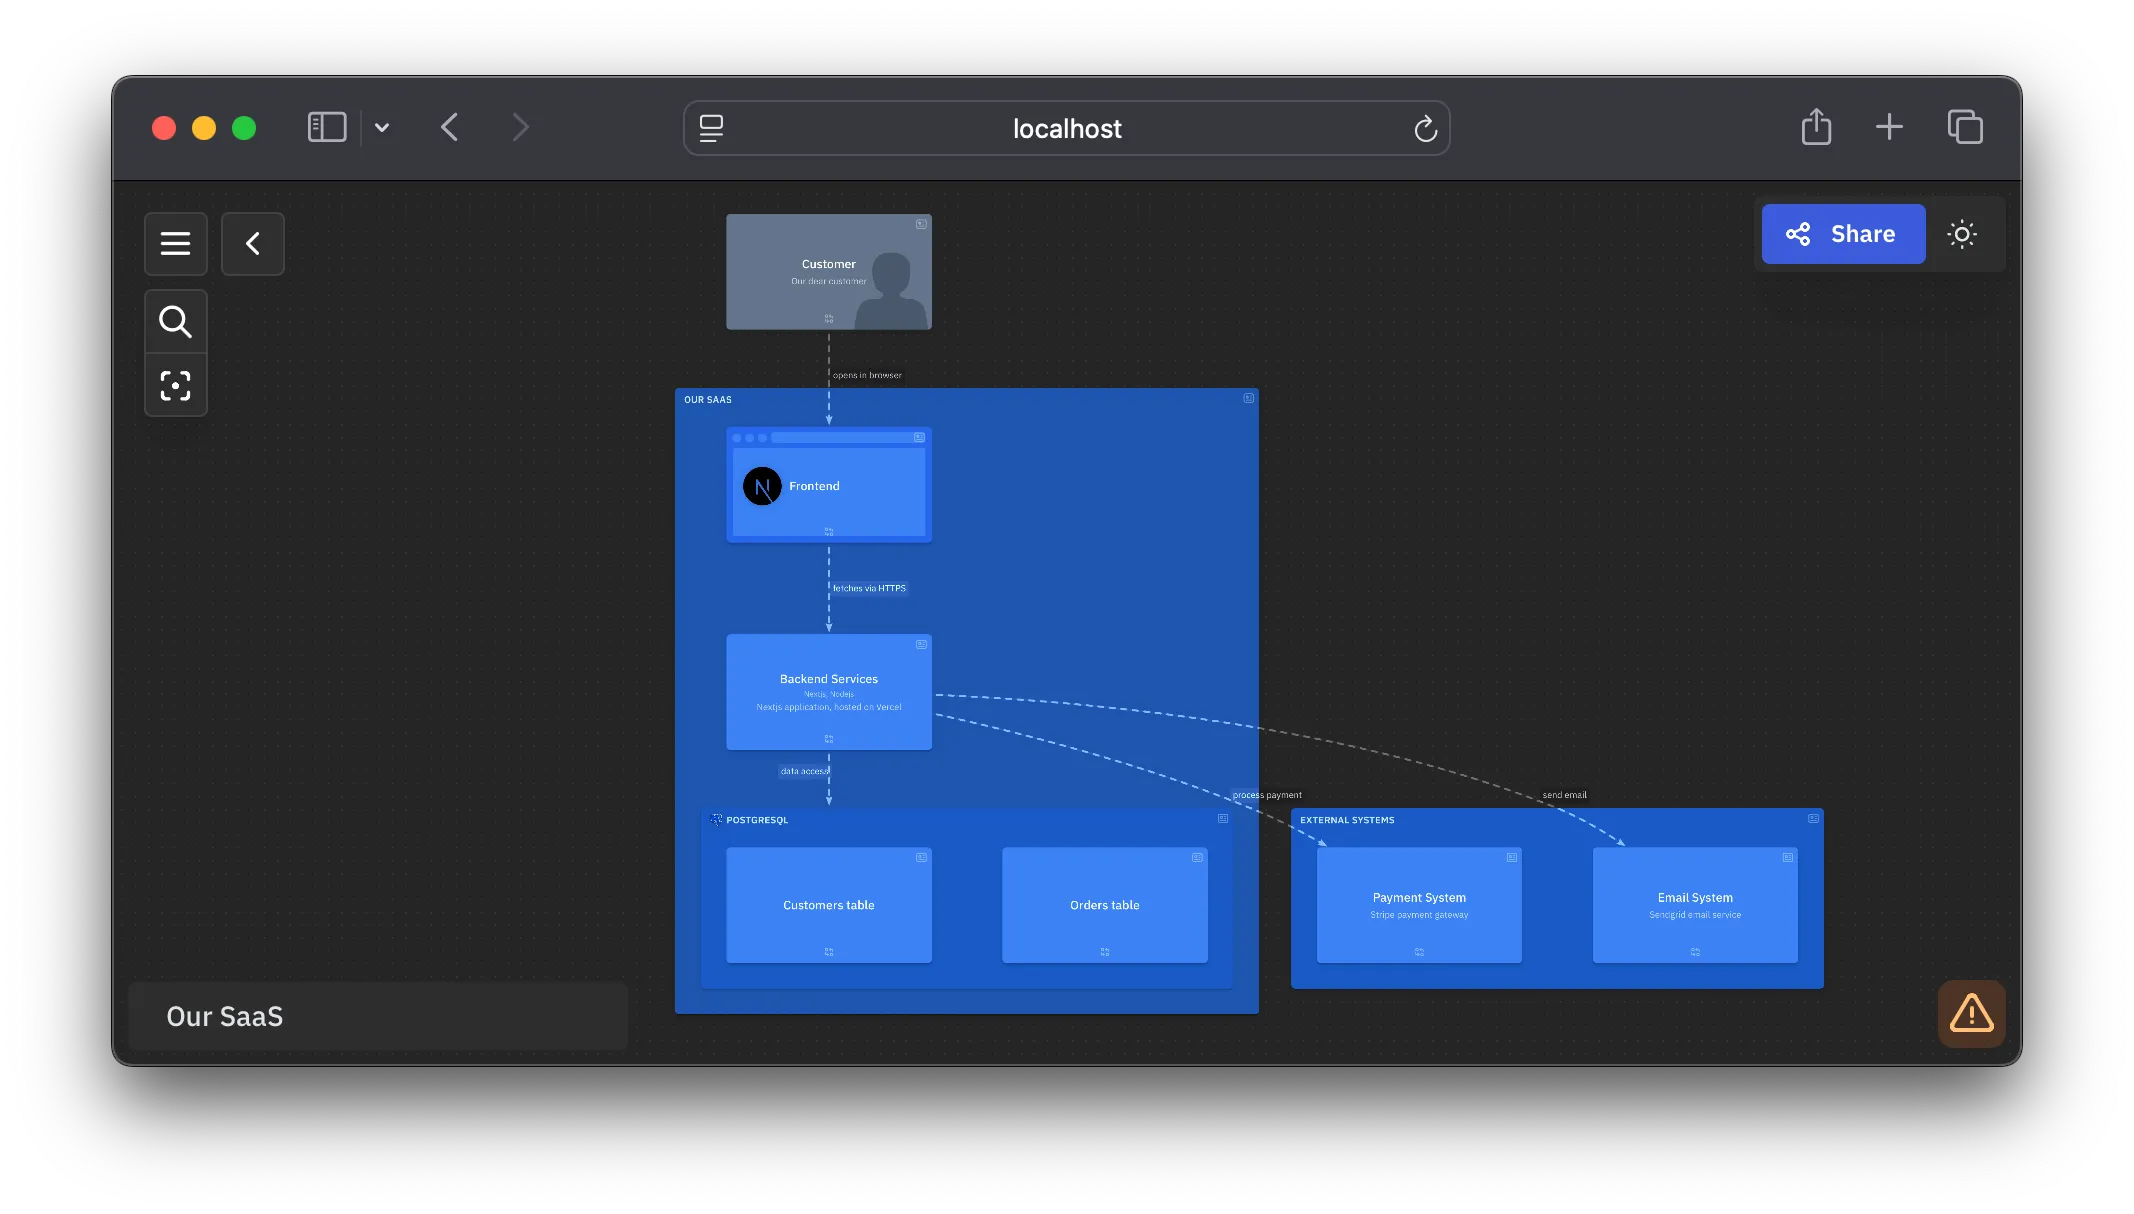
Task: Reload the localhost page
Action: [1425, 128]
